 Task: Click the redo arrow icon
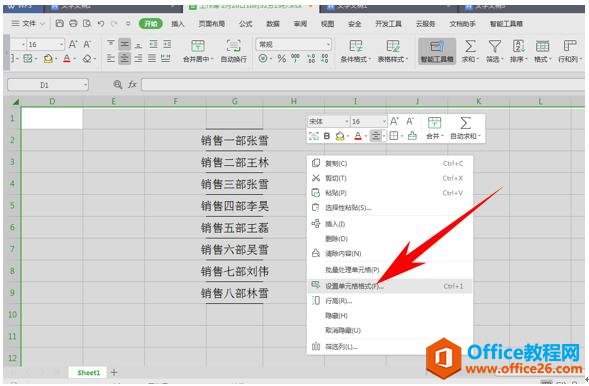pos(114,24)
